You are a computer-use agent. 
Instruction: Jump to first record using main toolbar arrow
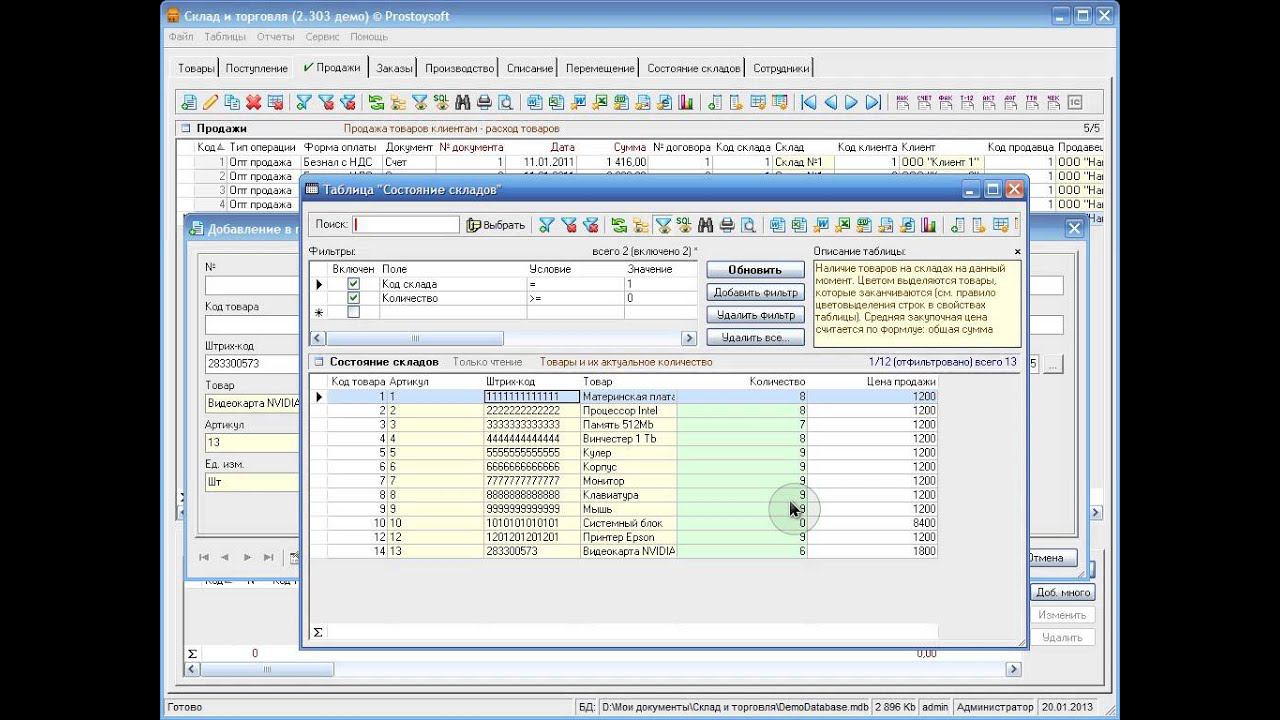[808, 102]
